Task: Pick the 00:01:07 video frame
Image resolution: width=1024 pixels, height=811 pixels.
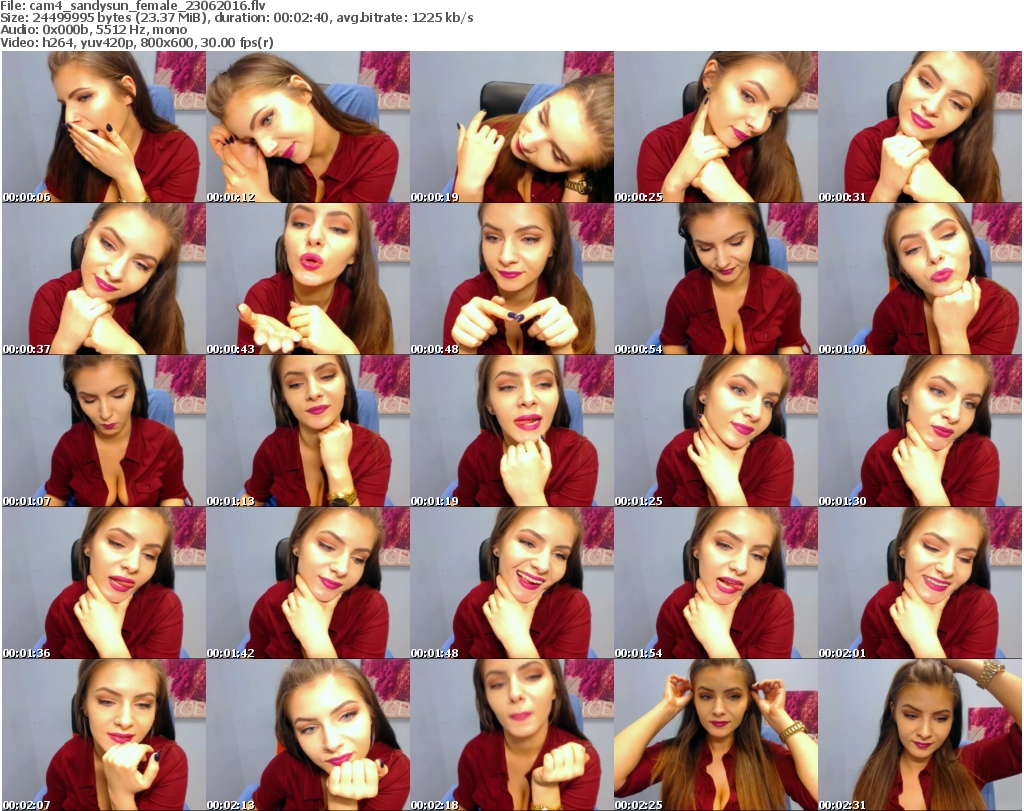Action: tap(104, 431)
